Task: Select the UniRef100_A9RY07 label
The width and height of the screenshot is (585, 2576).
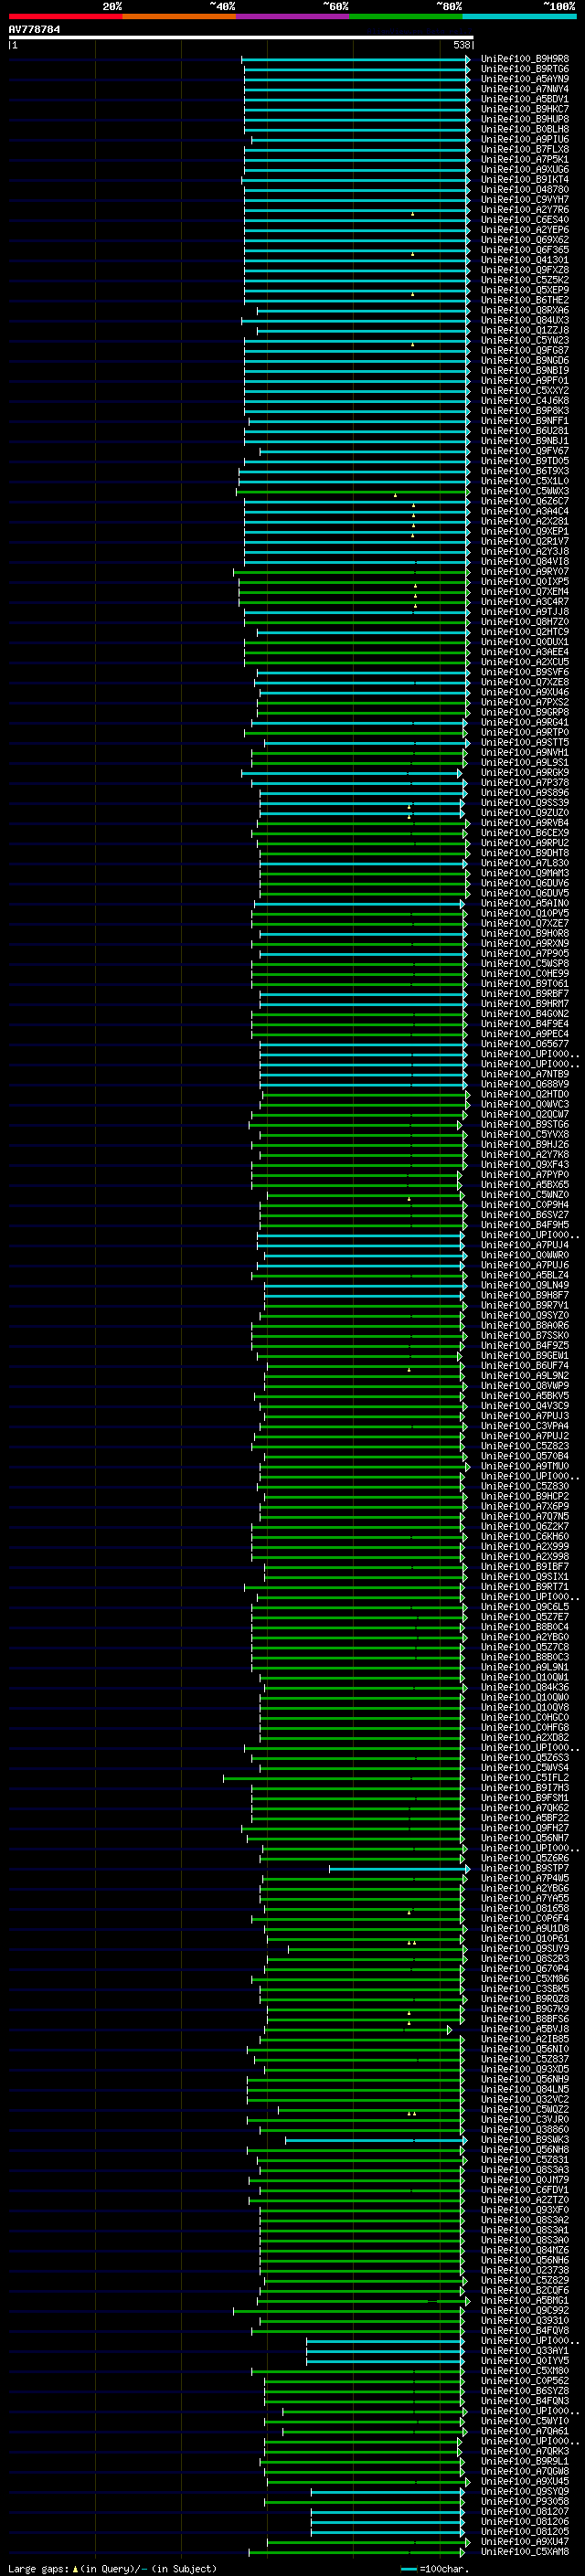Action: 525,572
